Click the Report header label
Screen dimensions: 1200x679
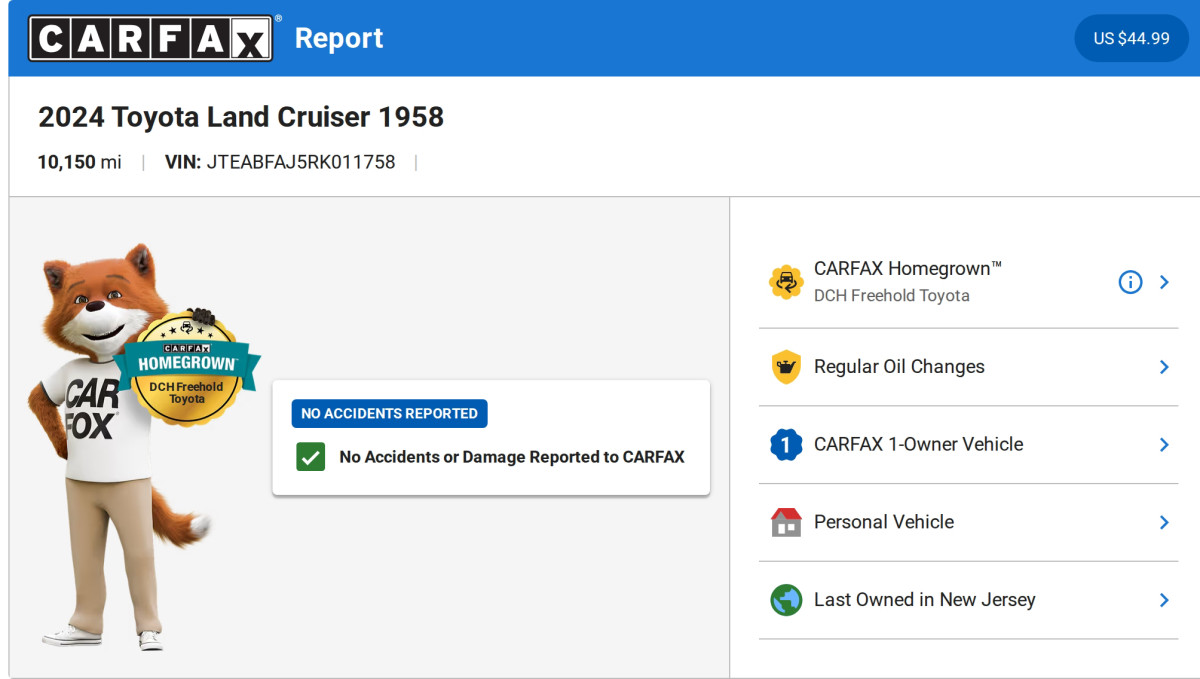point(339,38)
